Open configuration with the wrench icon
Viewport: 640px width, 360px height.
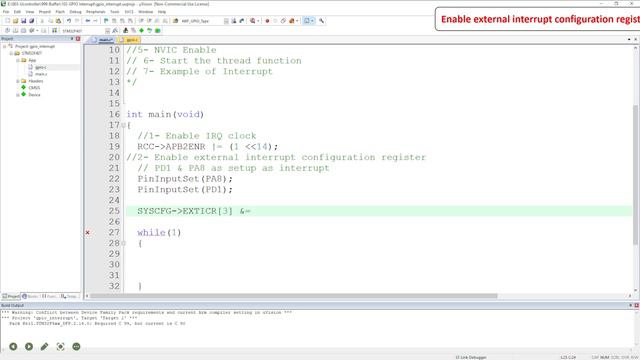click(322, 21)
